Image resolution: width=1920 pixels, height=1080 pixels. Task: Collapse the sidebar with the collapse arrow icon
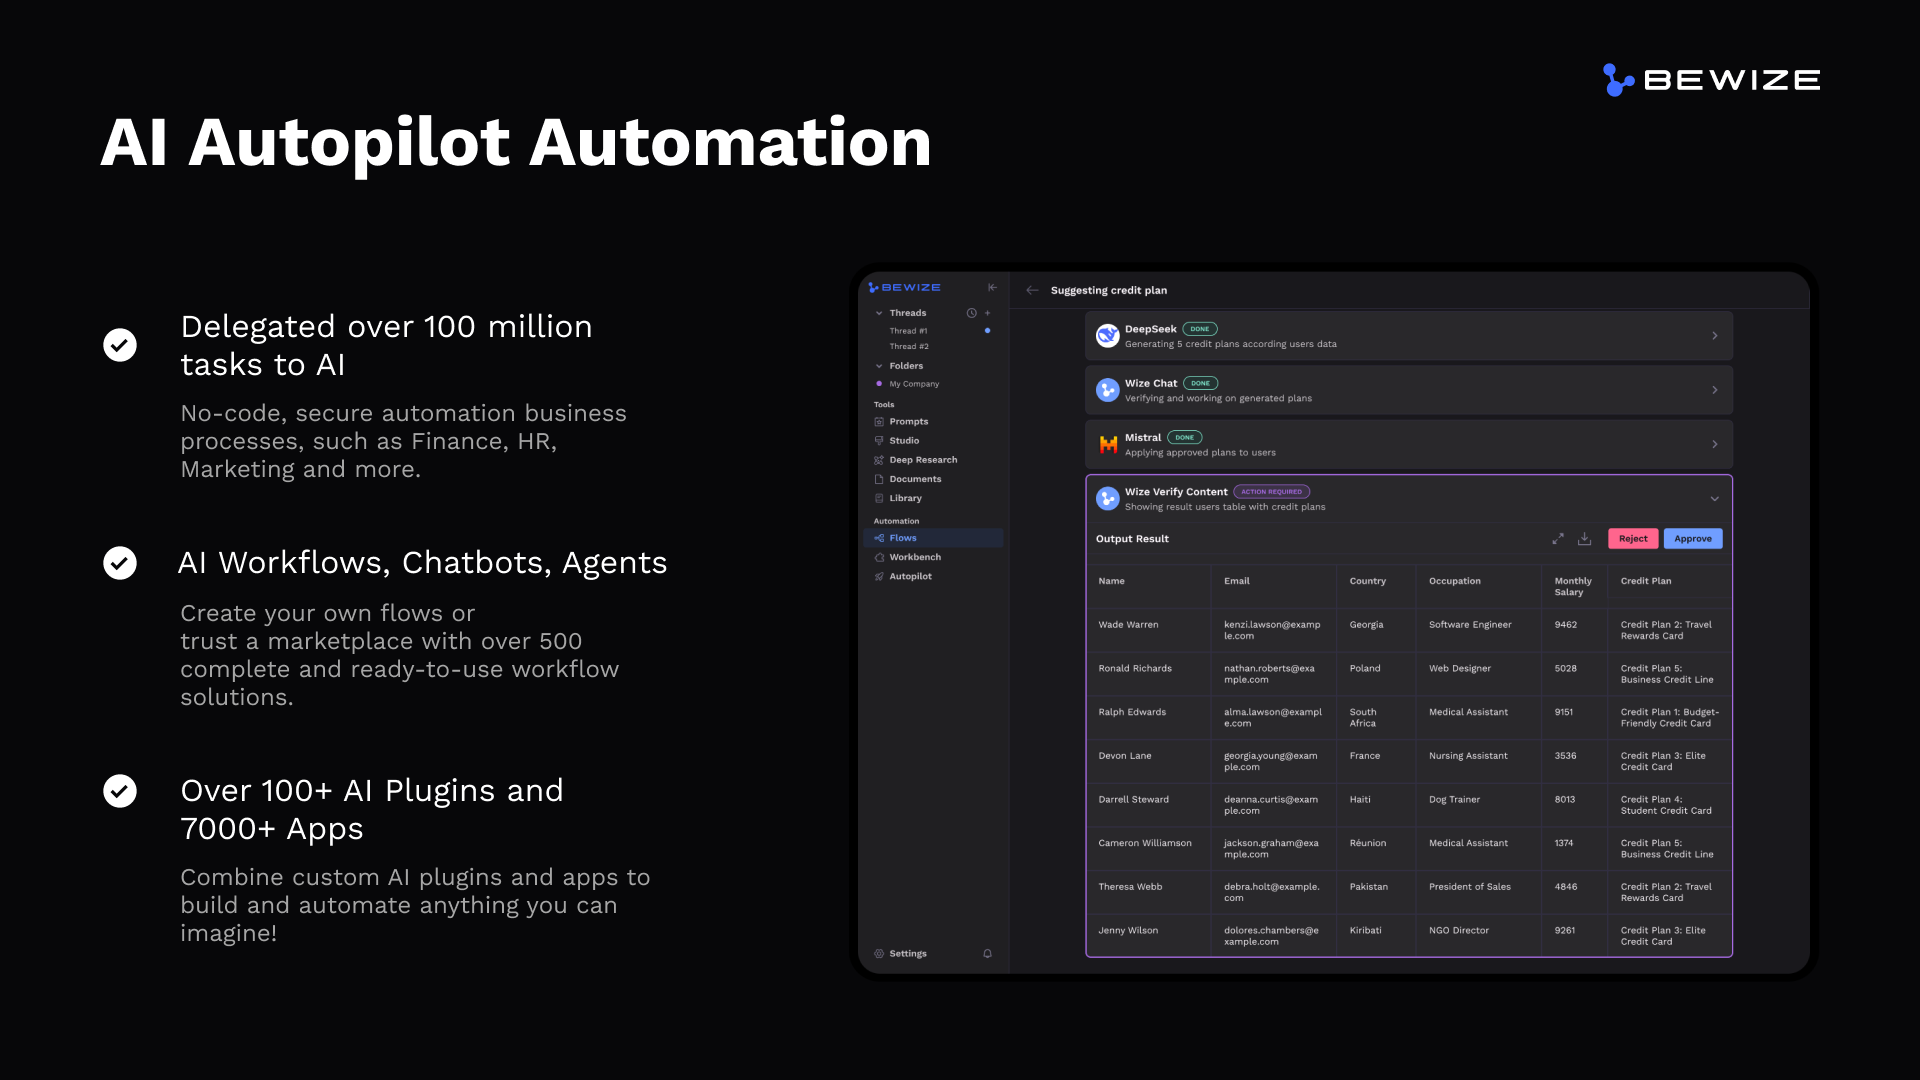click(x=992, y=288)
